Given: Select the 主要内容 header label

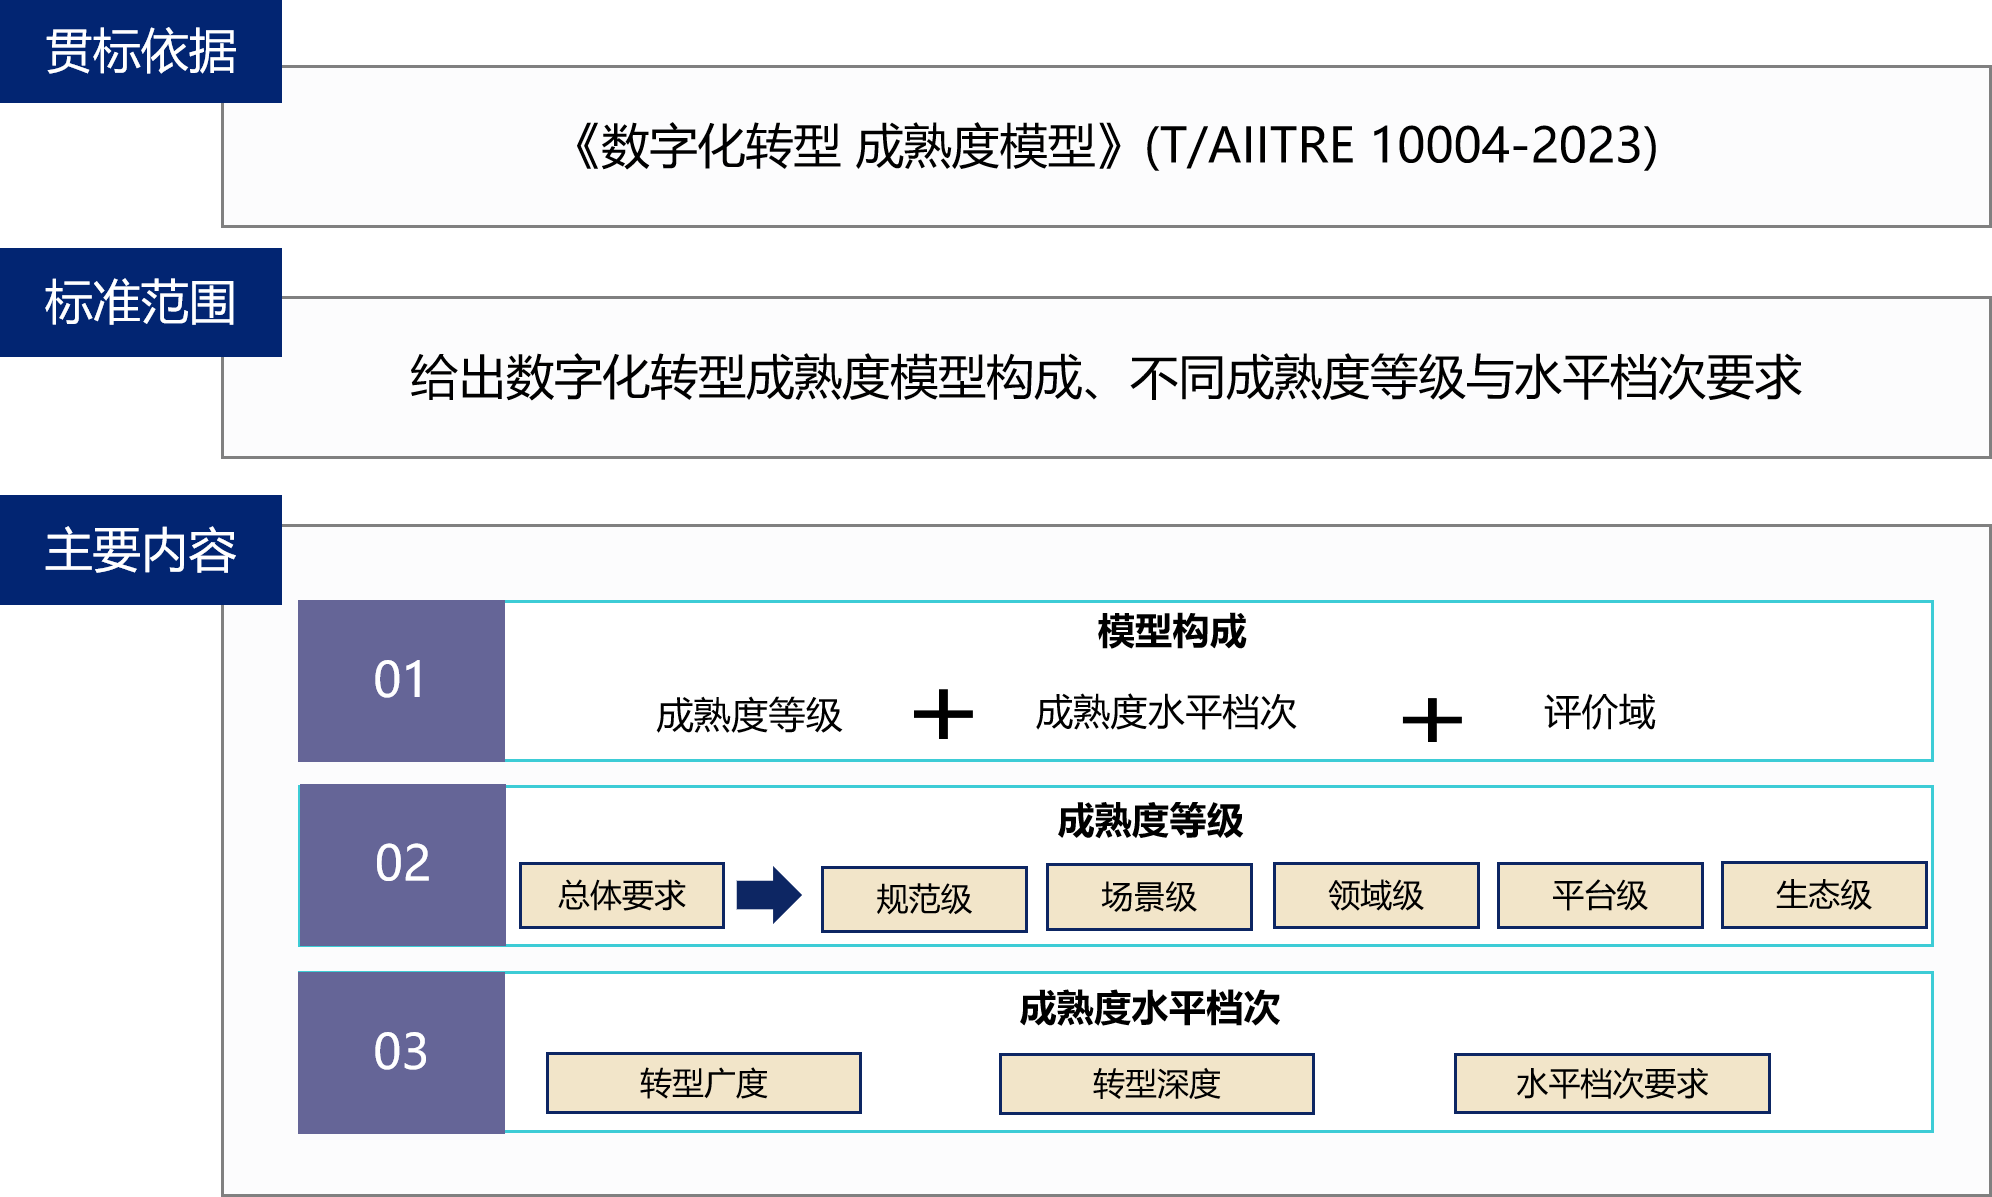Looking at the screenshot, I should [141, 550].
